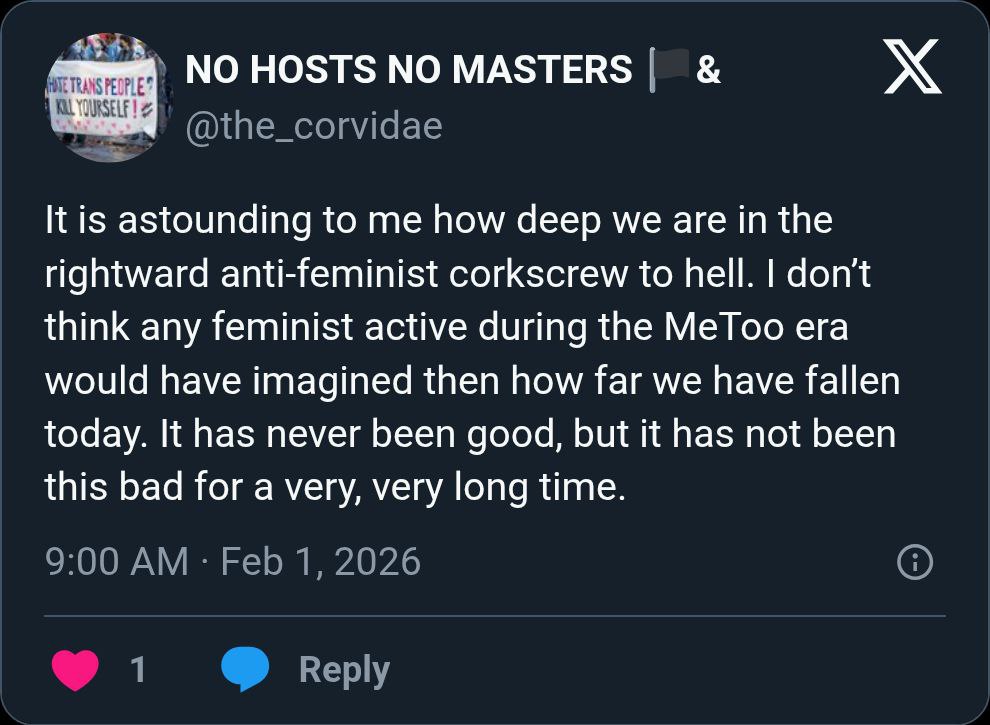Click the black flag emoji in the name
Image resolution: width=990 pixels, height=725 pixels.
[668, 70]
